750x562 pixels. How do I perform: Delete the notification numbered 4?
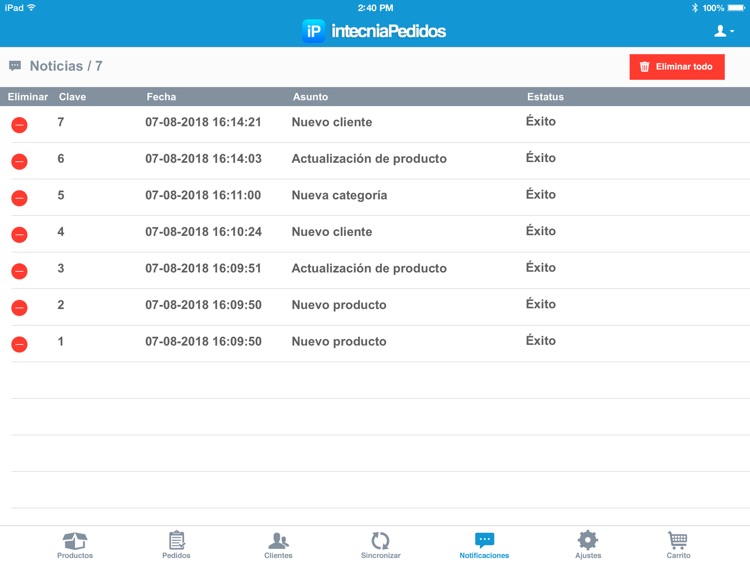point(19,234)
